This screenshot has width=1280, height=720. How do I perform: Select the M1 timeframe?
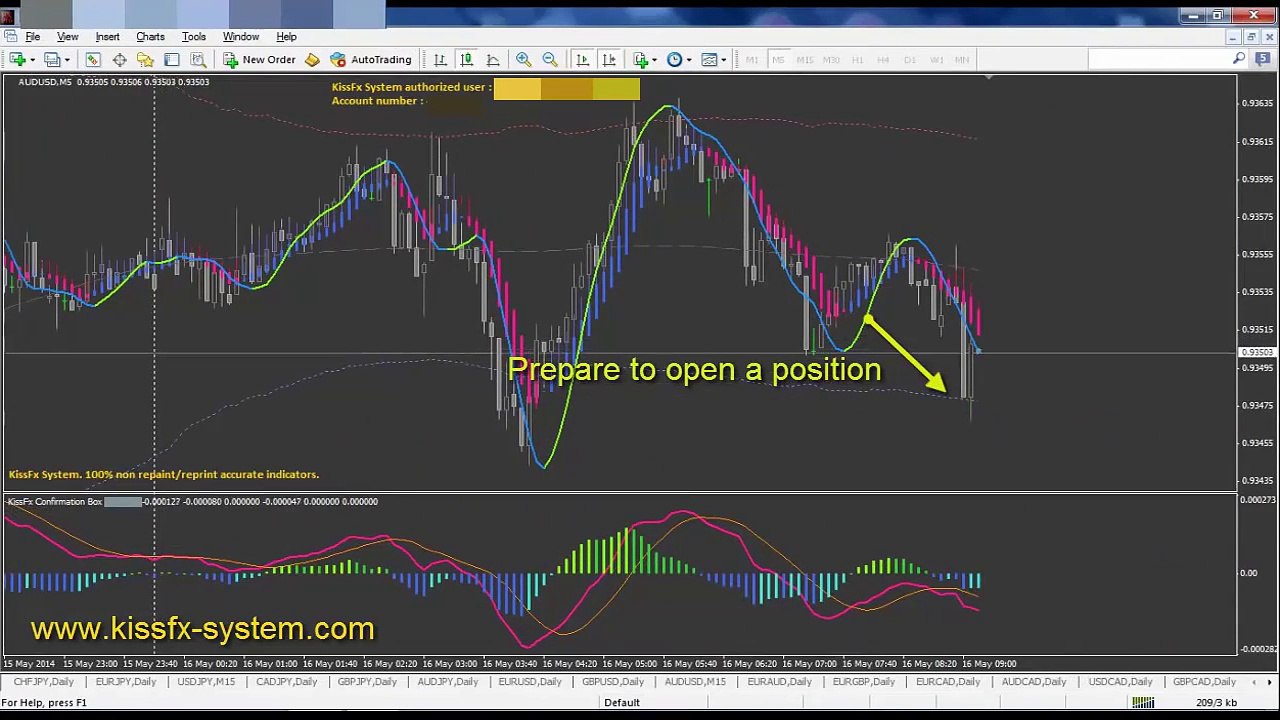[x=752, y=60]
